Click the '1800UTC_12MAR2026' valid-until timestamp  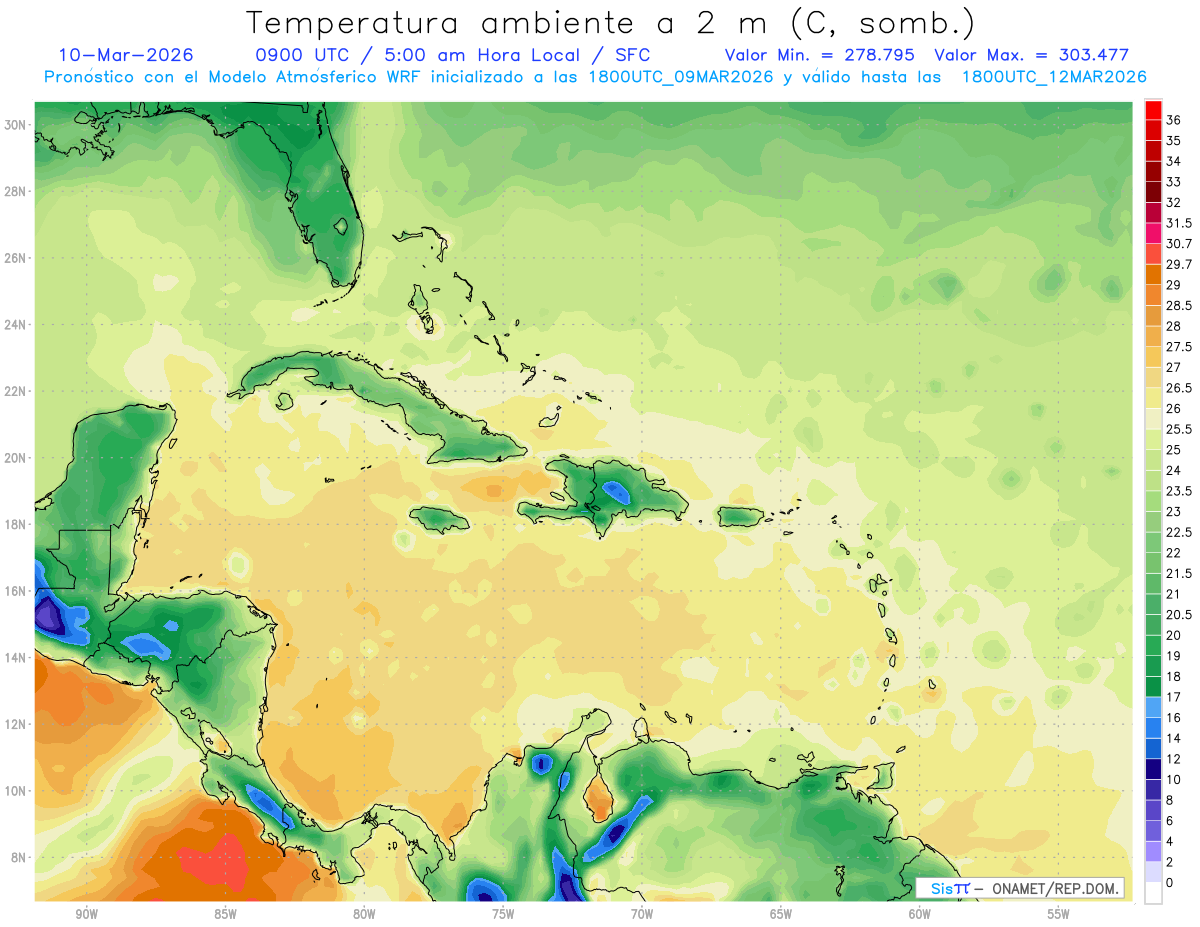point(1054,77)
